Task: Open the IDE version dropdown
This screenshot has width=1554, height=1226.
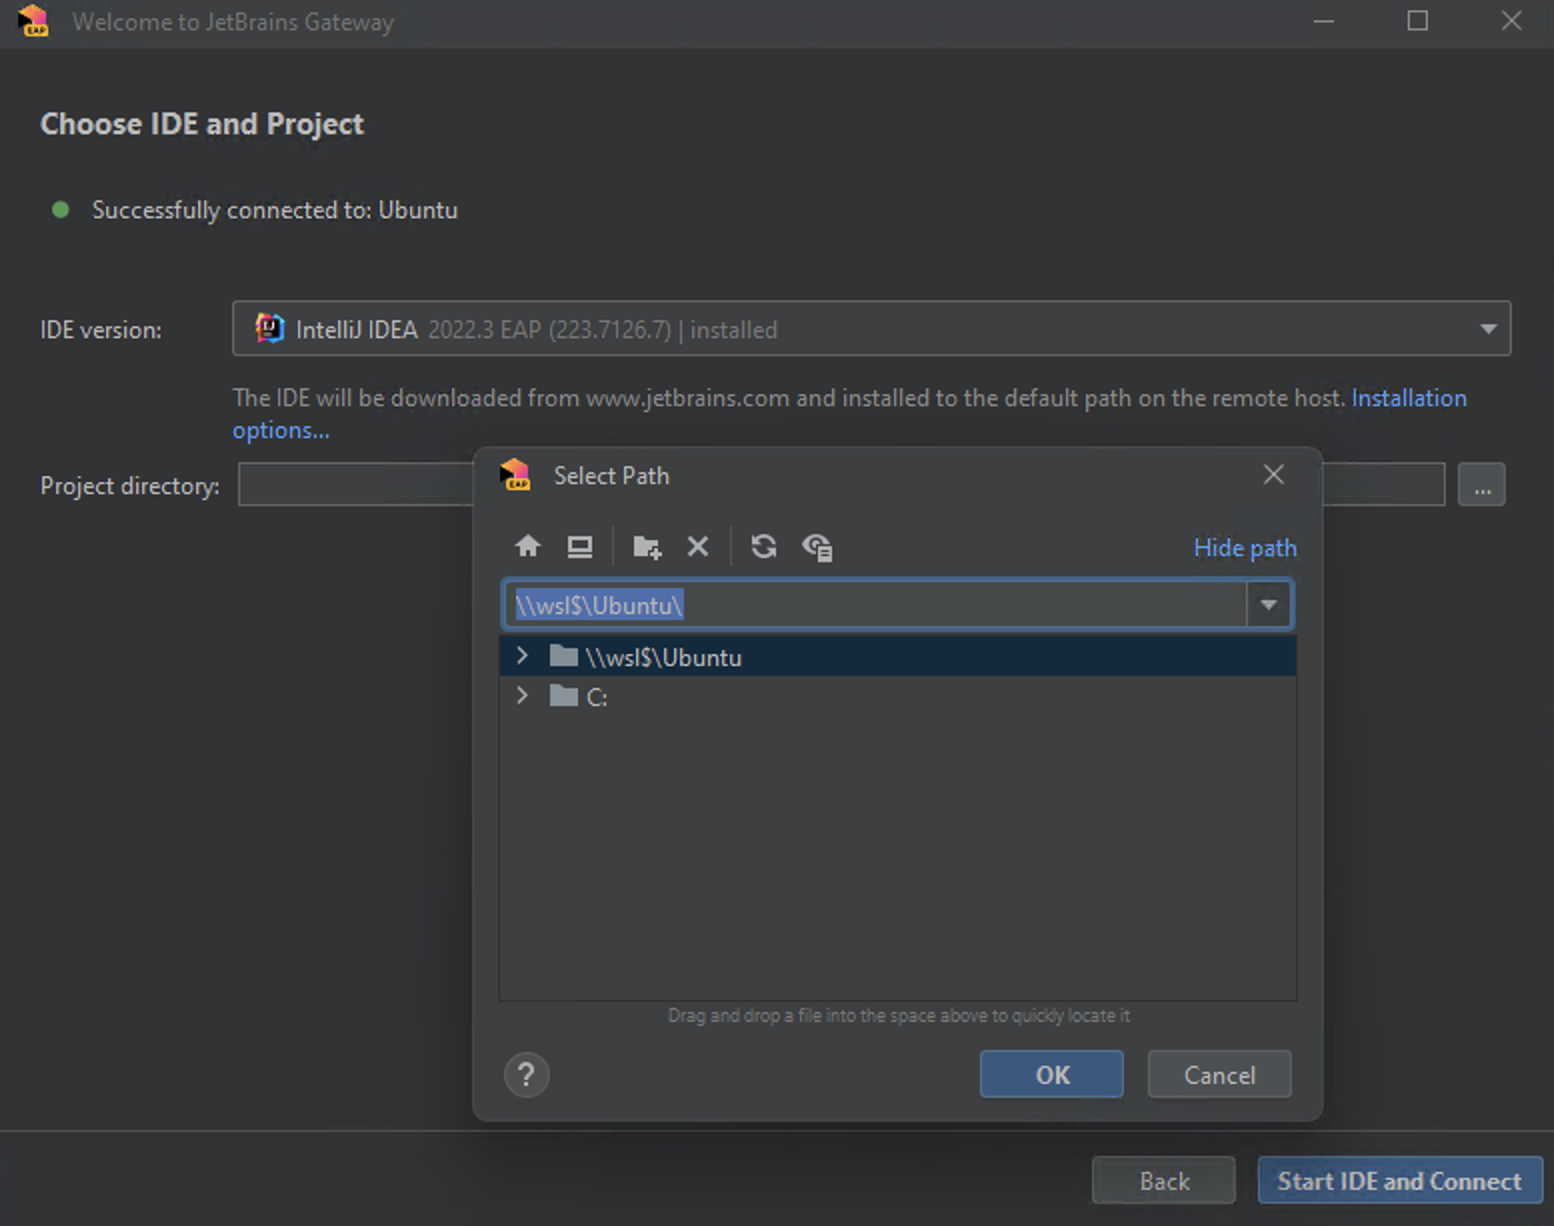Action: click(1487, 329)
